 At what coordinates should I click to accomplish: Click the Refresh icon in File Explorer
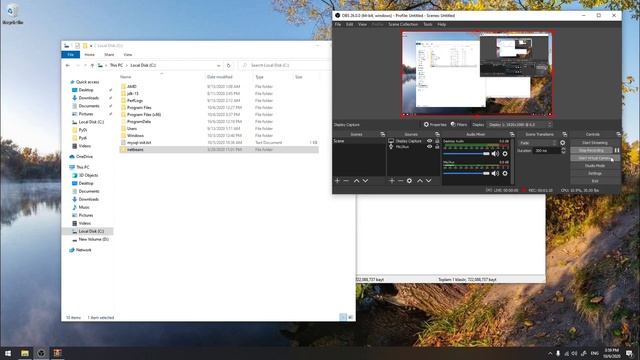(x=229, y=65)
